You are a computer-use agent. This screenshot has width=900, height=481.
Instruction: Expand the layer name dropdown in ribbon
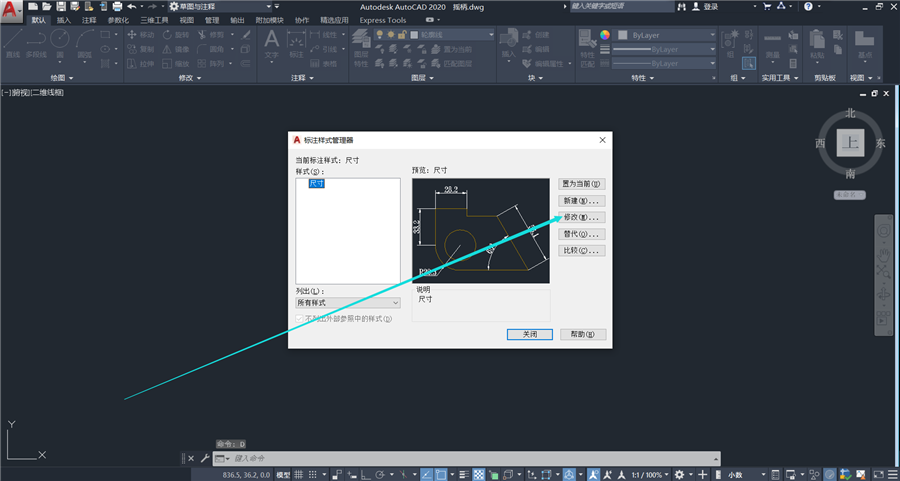[x=435, y=35]
